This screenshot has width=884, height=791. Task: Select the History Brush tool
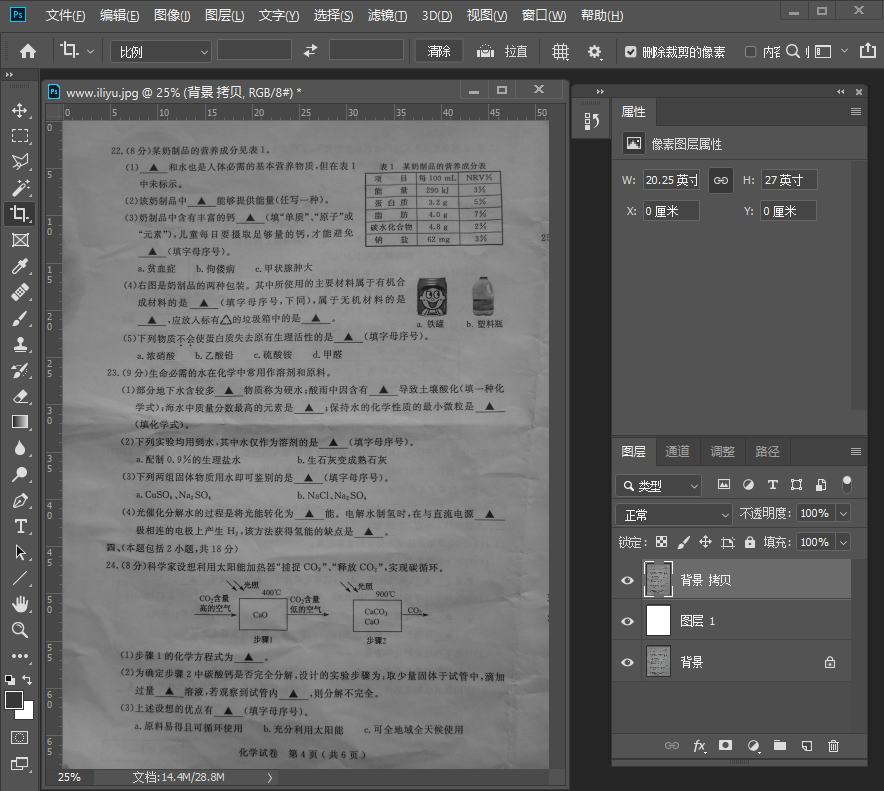click(20, 370)
